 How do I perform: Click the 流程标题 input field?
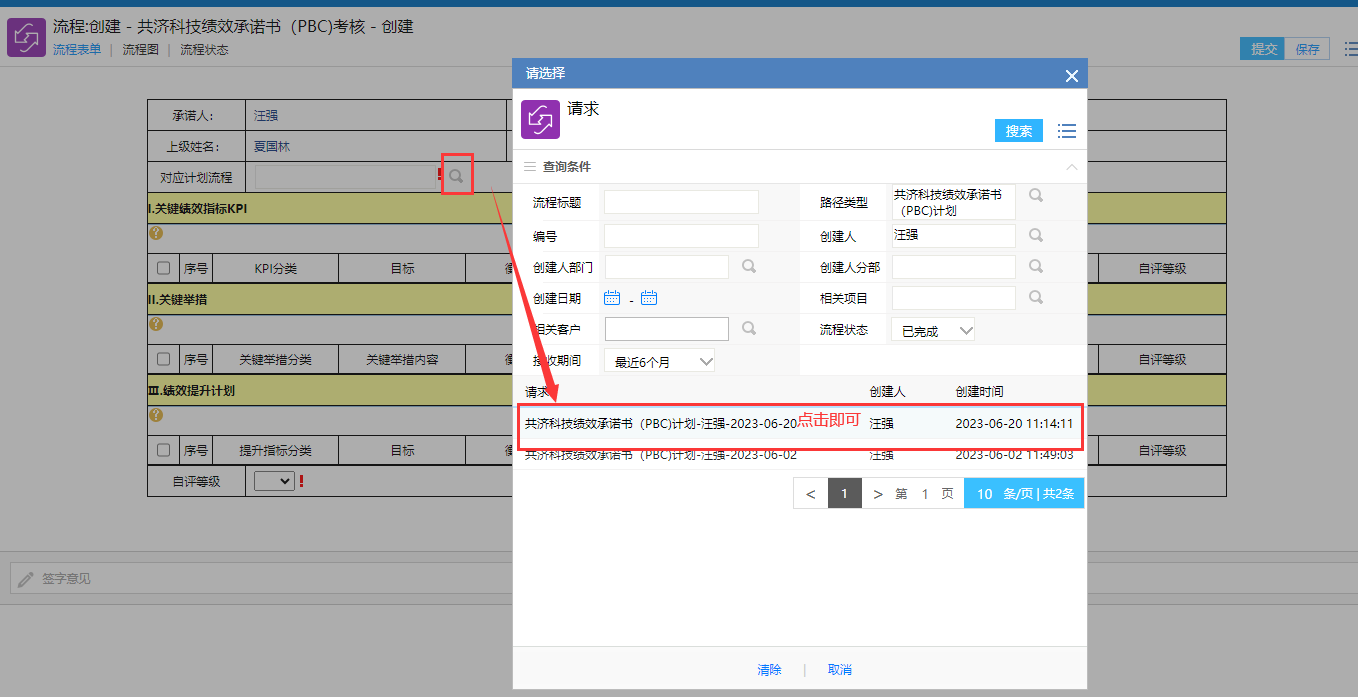tap(681, 203)
